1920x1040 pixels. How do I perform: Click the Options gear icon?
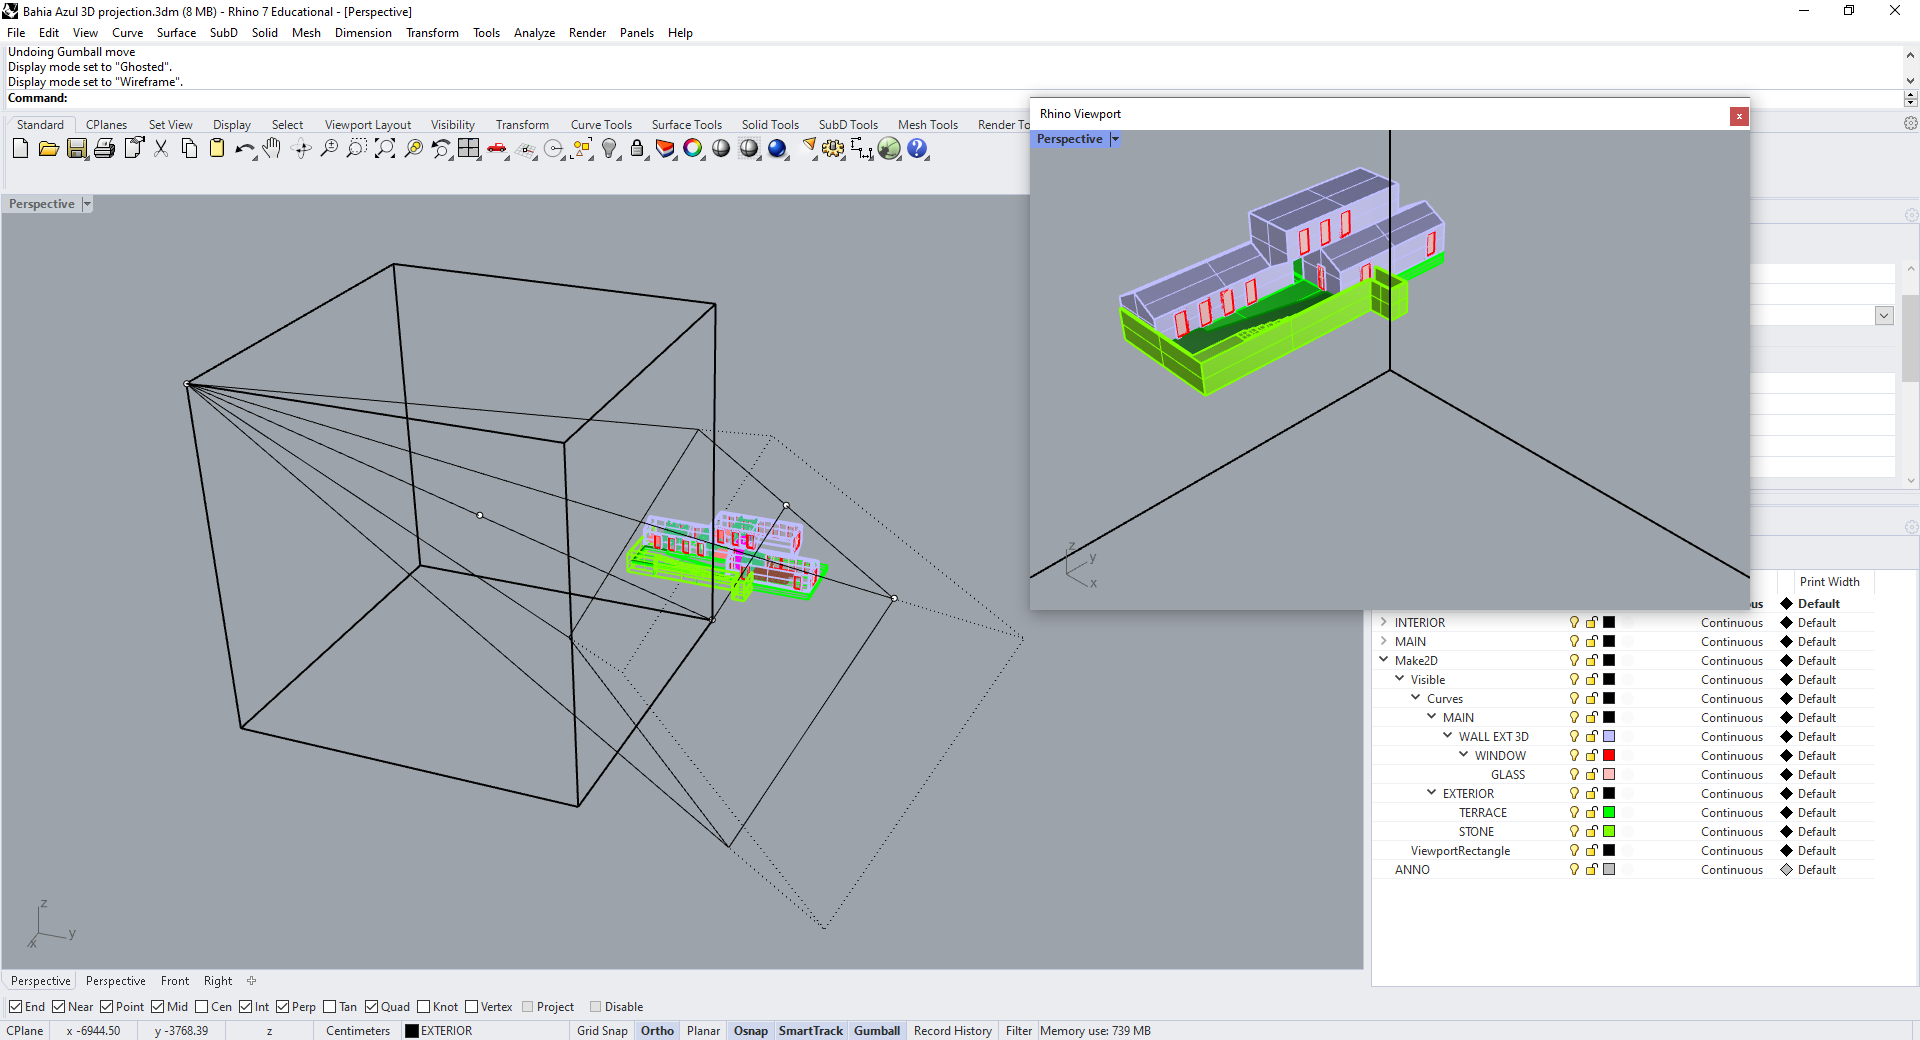pyautogui.click(x=833, y=149)
